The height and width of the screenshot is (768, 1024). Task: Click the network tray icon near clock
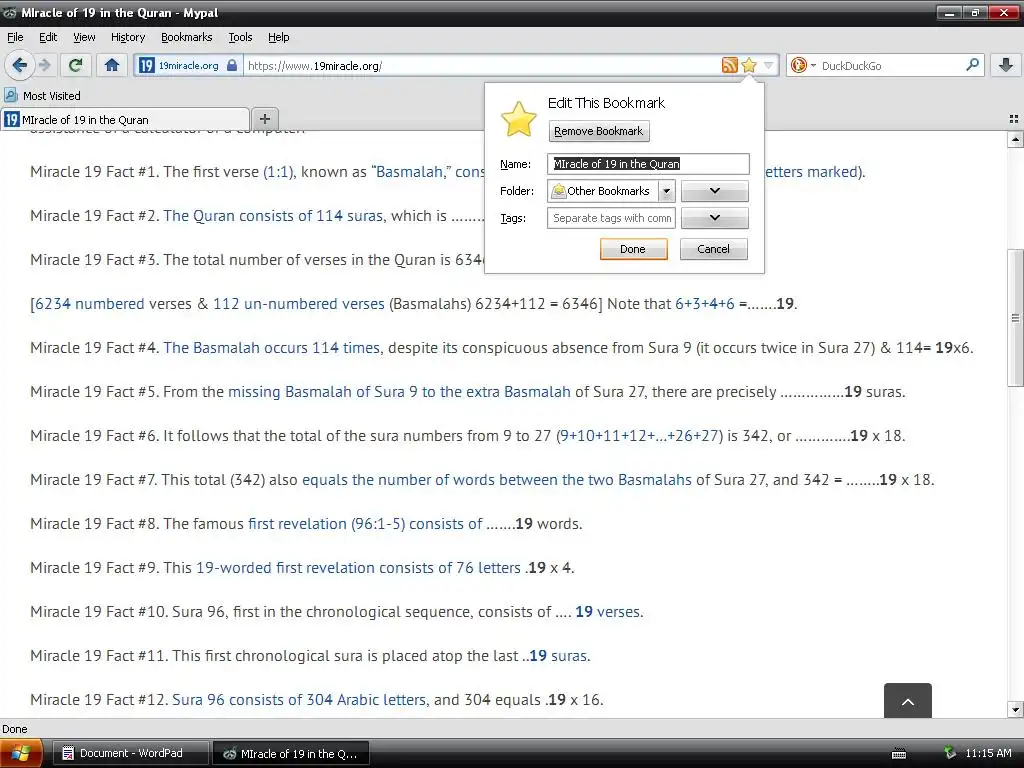[x=950, y=753]
